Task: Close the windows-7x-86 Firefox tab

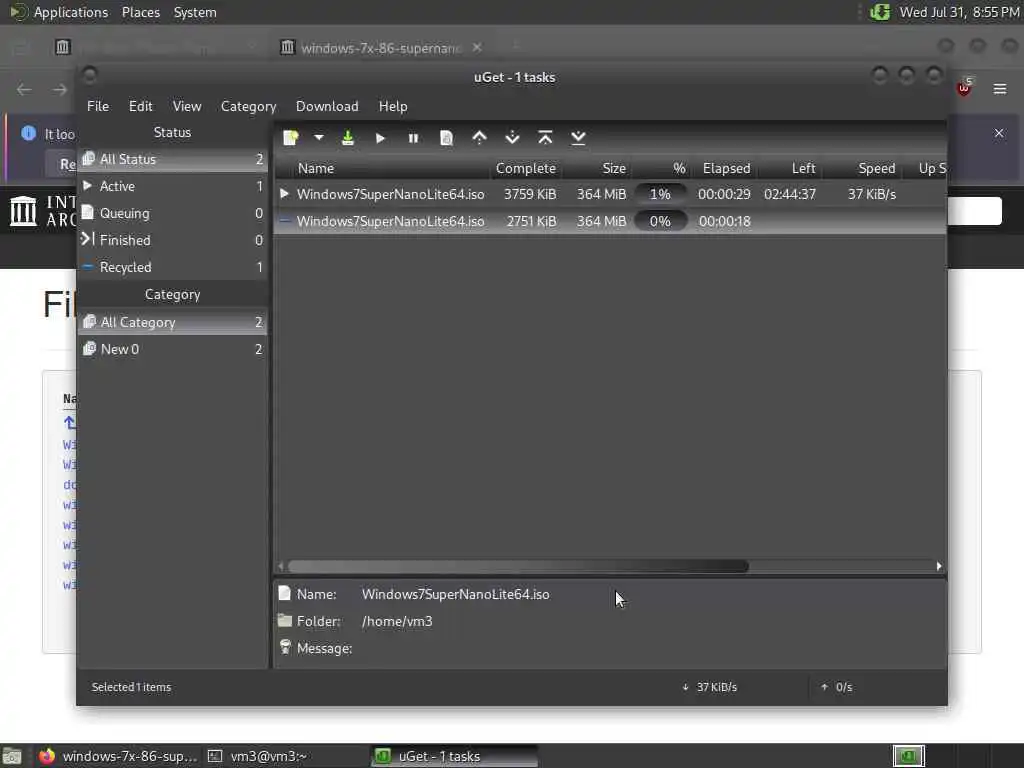Action: (477, 48)
